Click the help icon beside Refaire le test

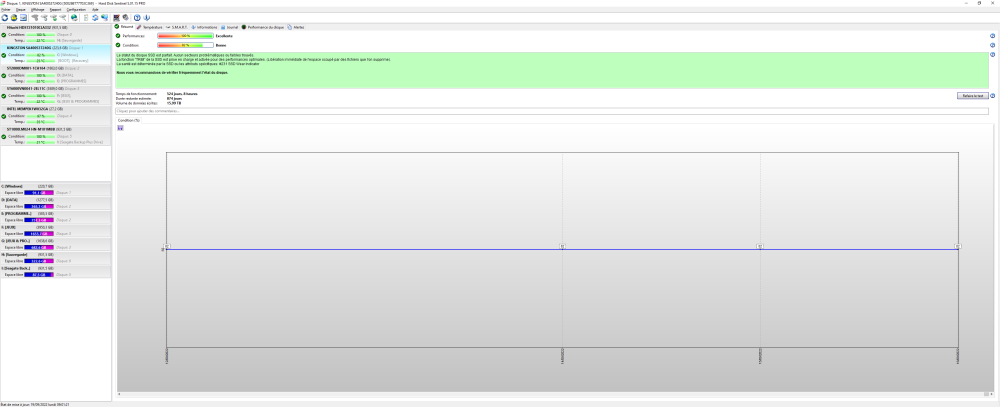click(x=992, y=95)
